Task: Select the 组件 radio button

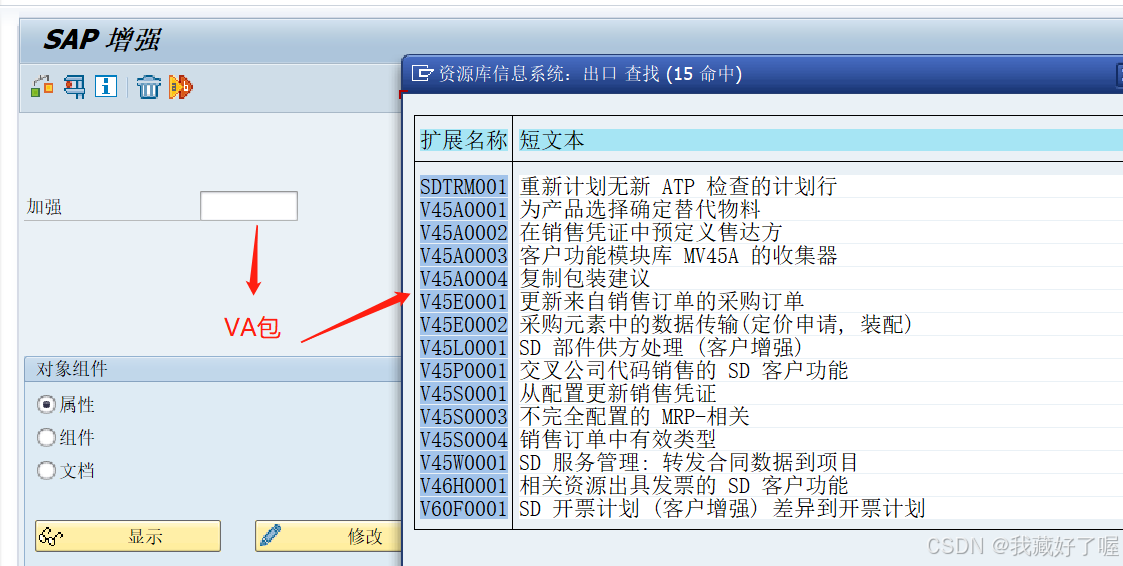Action: pos(47,438)
